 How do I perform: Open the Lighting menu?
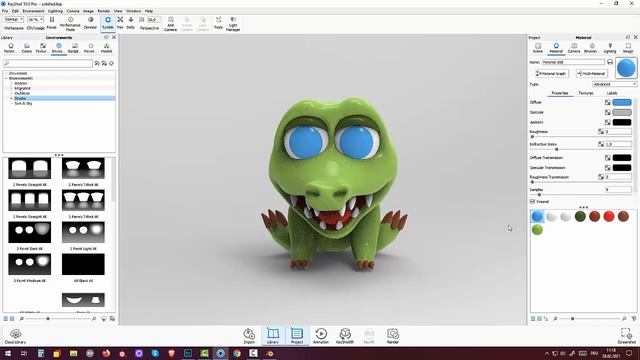click(55, 11)
